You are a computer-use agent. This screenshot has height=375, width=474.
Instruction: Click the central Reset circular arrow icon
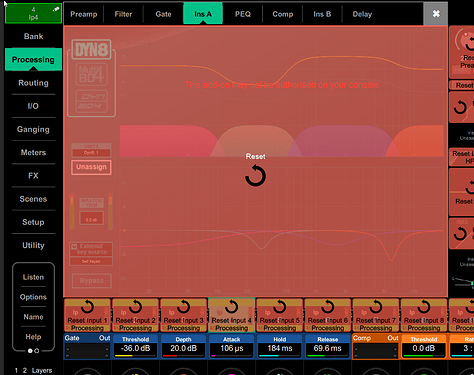tap(255, 176)
